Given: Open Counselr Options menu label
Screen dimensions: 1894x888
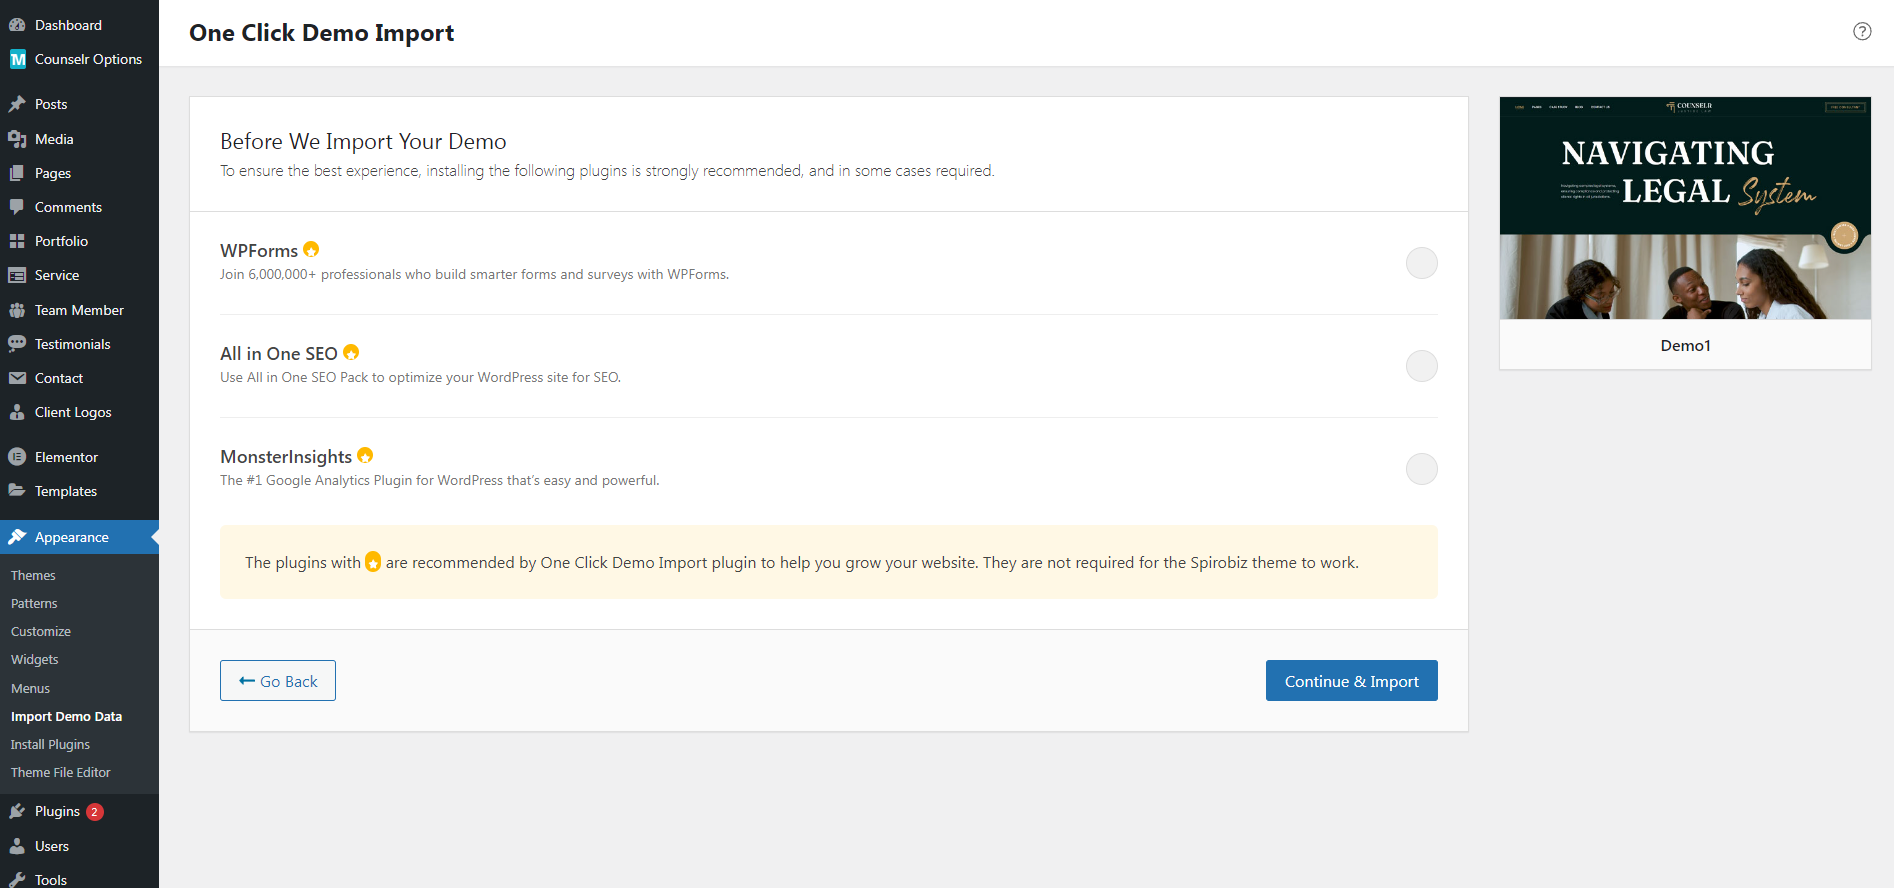Looking at the screenshot, I should pyautogui.click(x=88, y=59).
